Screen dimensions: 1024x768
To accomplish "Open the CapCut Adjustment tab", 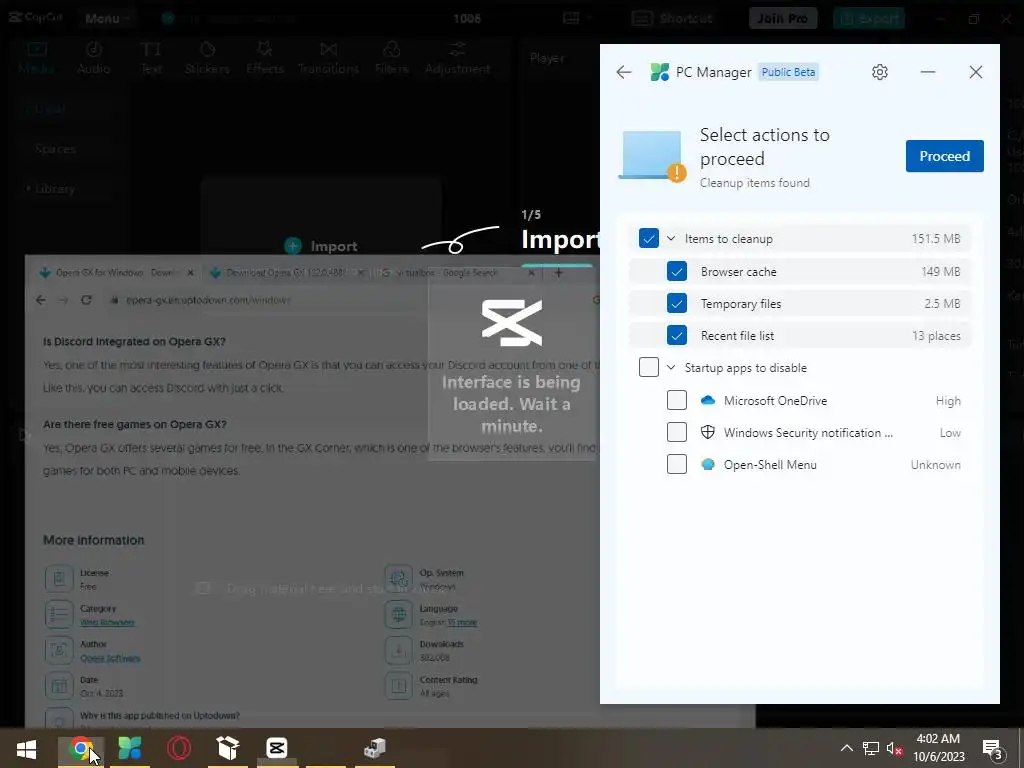I will 457,57.
